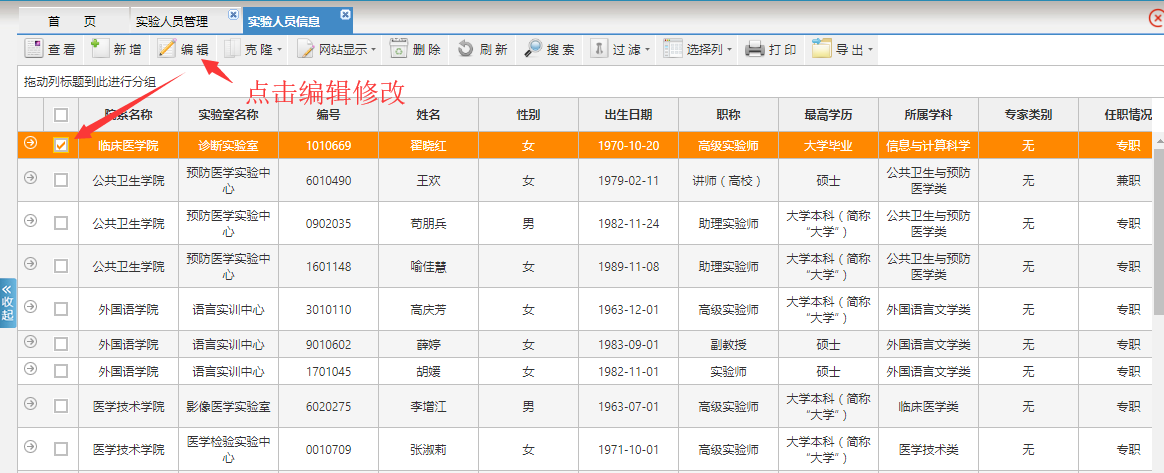Viewport: 1164px width, 473px height.
Task: Open the 搜索 (Search) magnifier tool
Action: (549, 49)
